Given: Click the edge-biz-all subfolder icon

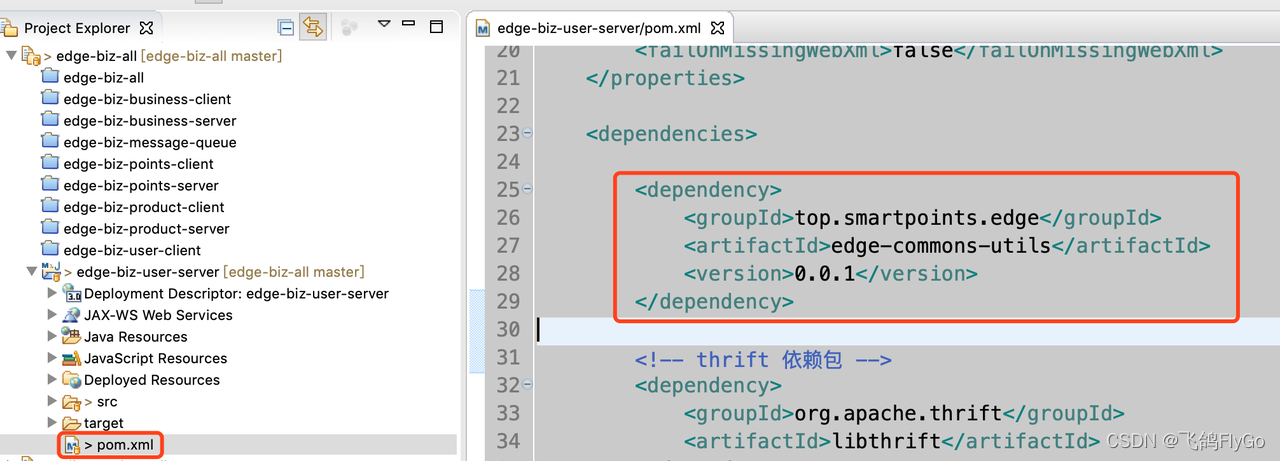Looking at the screenshot, I should tap(50, 77).
